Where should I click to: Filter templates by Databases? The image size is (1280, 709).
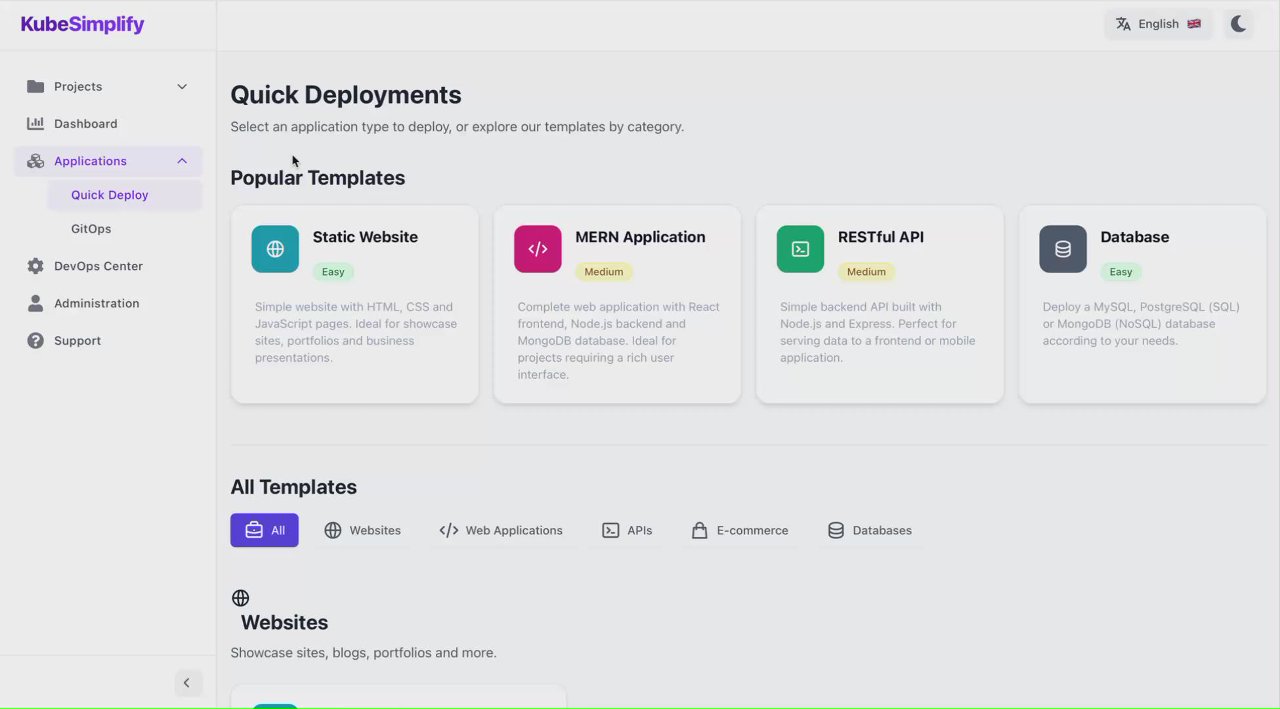(870, 530)
